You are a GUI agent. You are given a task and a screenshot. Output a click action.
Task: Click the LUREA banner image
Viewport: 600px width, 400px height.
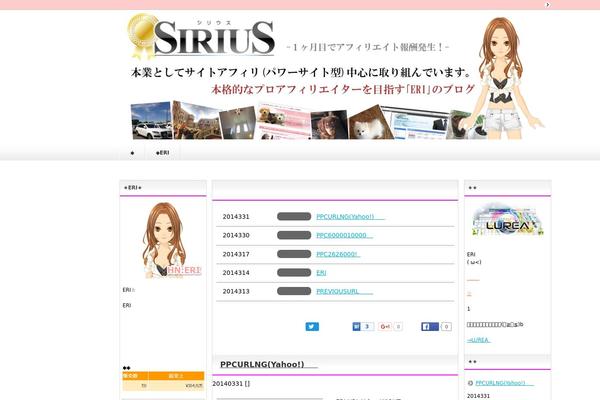tap(507, 221)
